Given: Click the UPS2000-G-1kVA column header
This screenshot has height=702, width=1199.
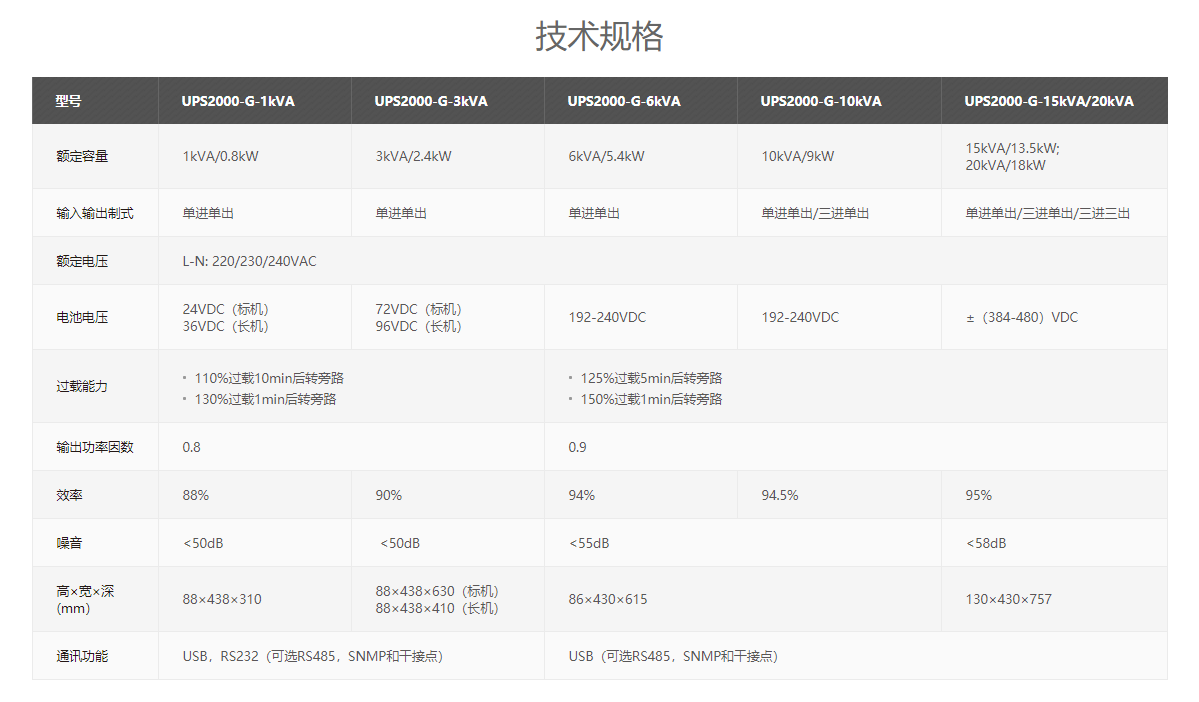Looking at the screenshot, I should point(255,100).
